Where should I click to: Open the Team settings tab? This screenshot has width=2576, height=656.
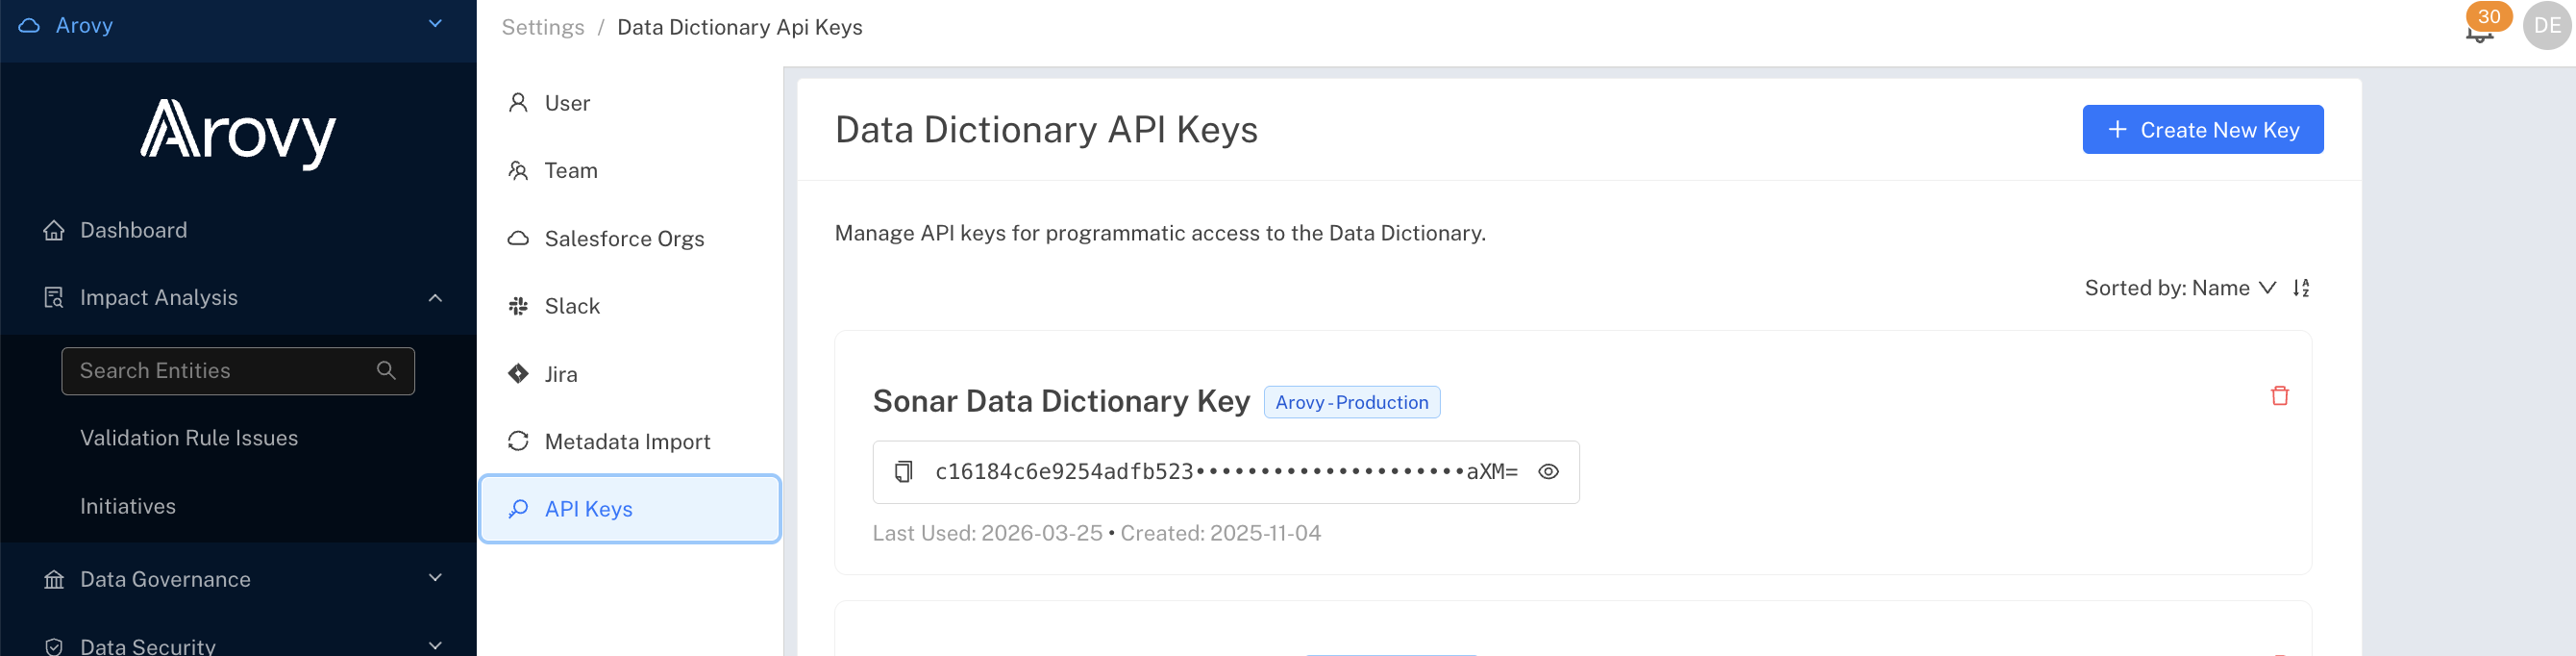point(630,171)
